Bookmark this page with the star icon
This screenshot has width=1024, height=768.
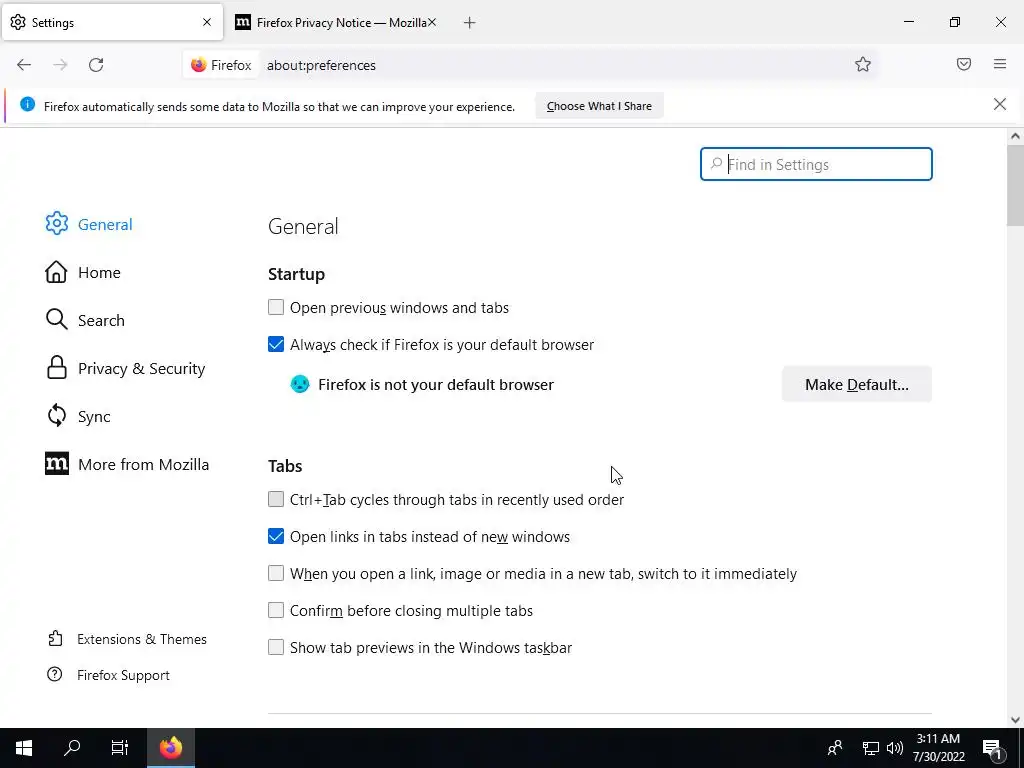[863, 64]
